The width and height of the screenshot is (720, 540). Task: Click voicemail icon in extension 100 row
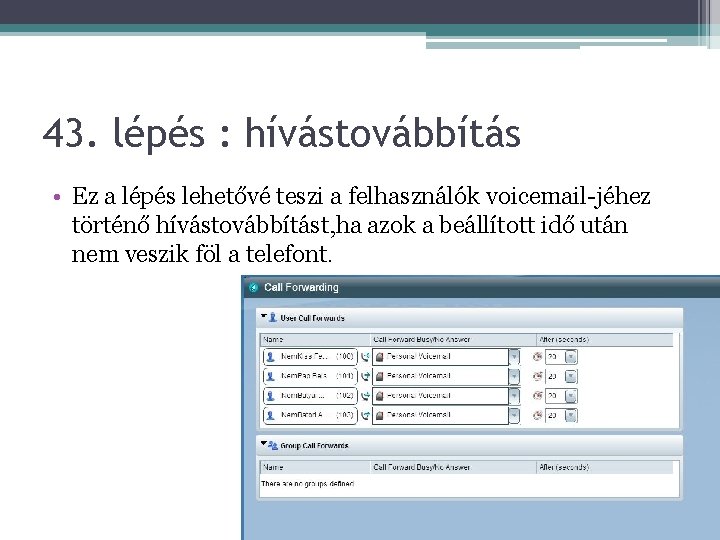379,357
